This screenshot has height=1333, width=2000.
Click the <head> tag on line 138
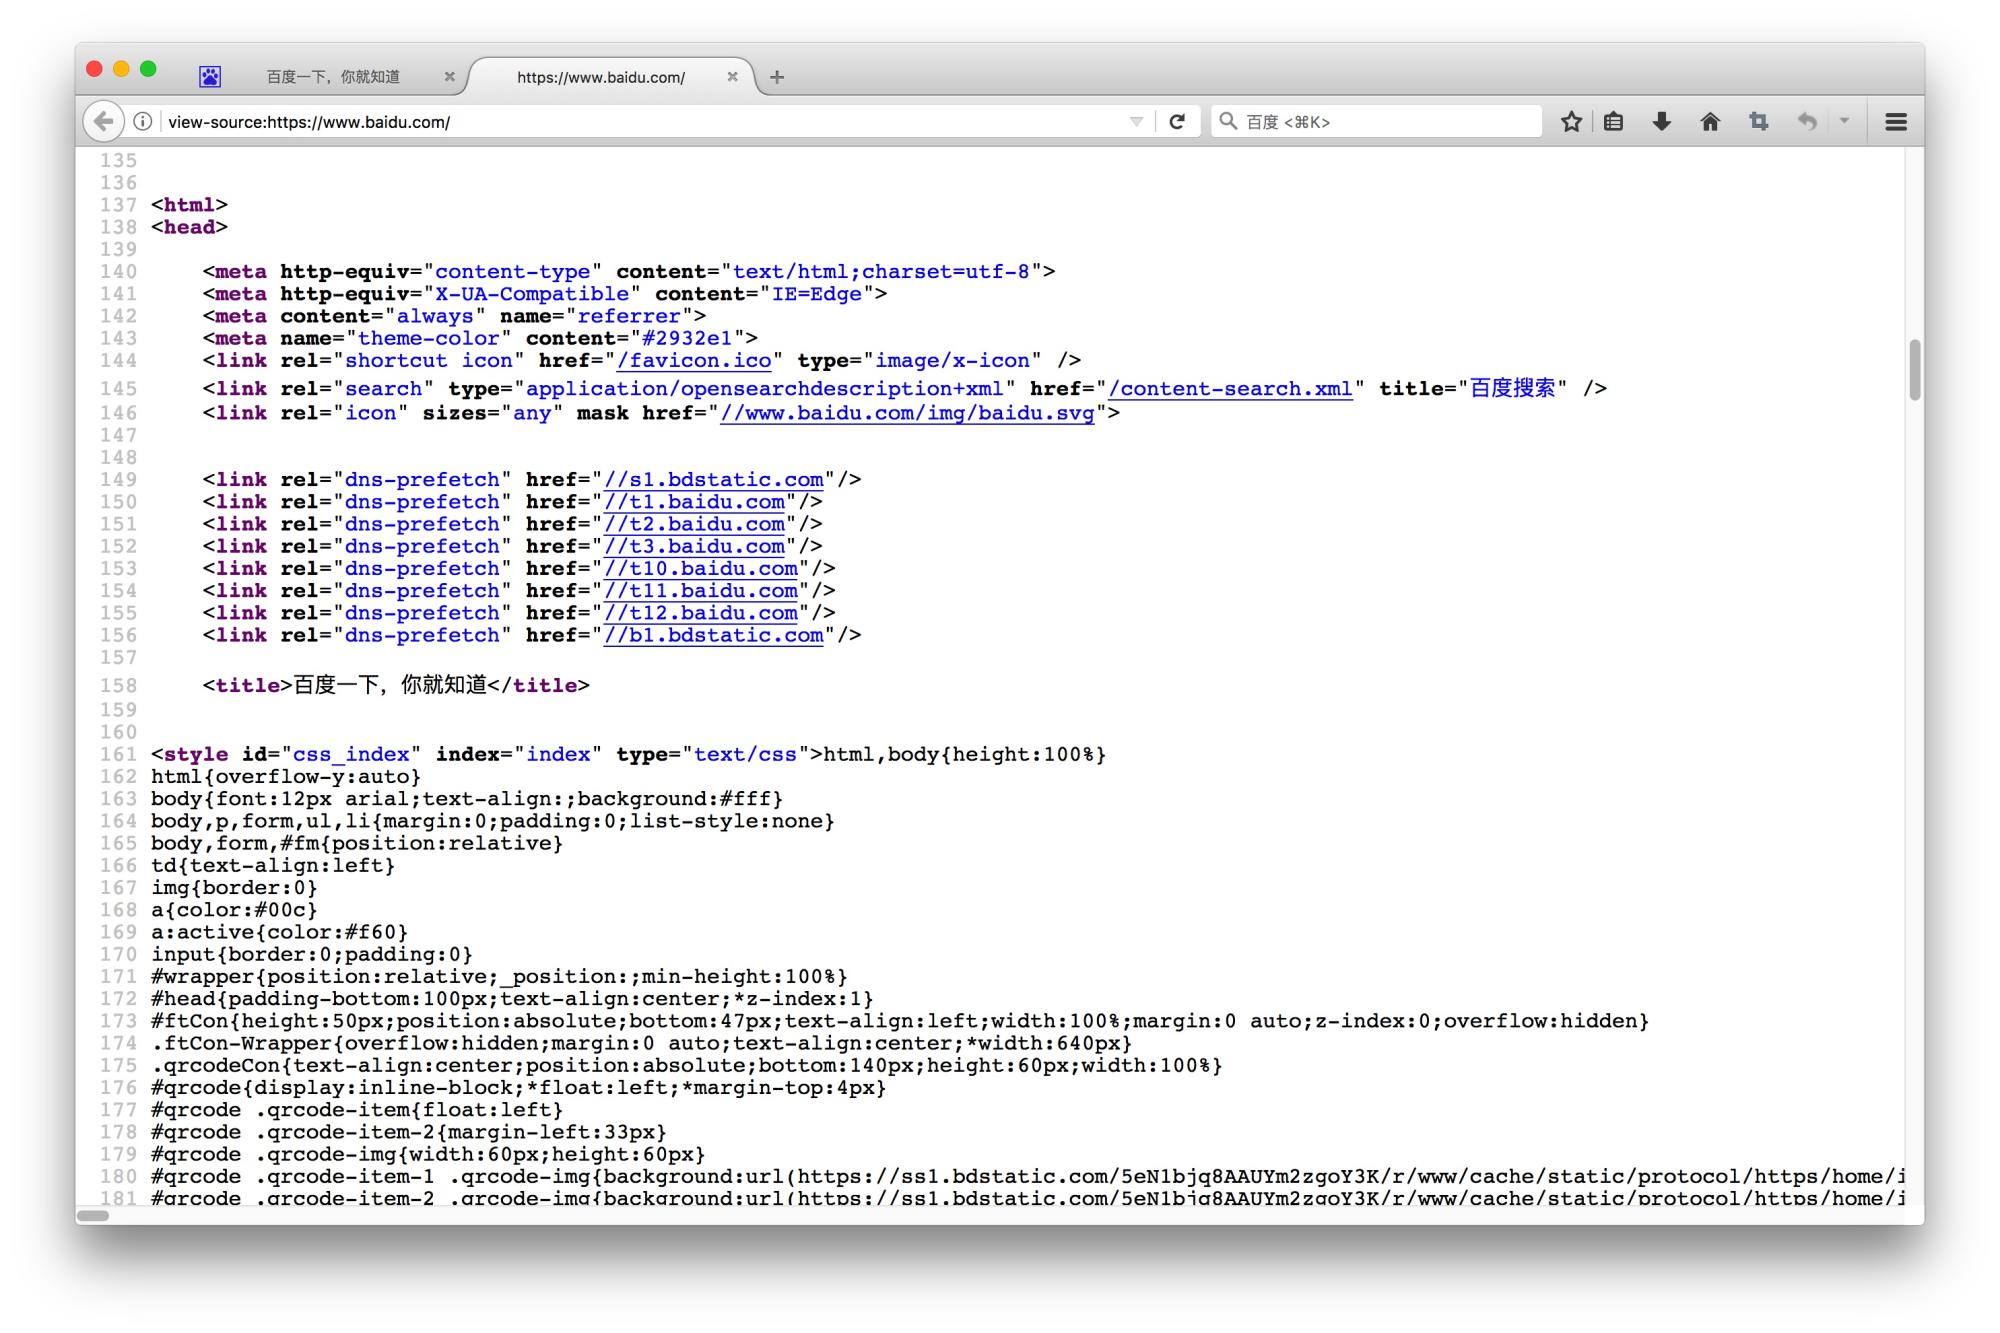tap(189, 227)
